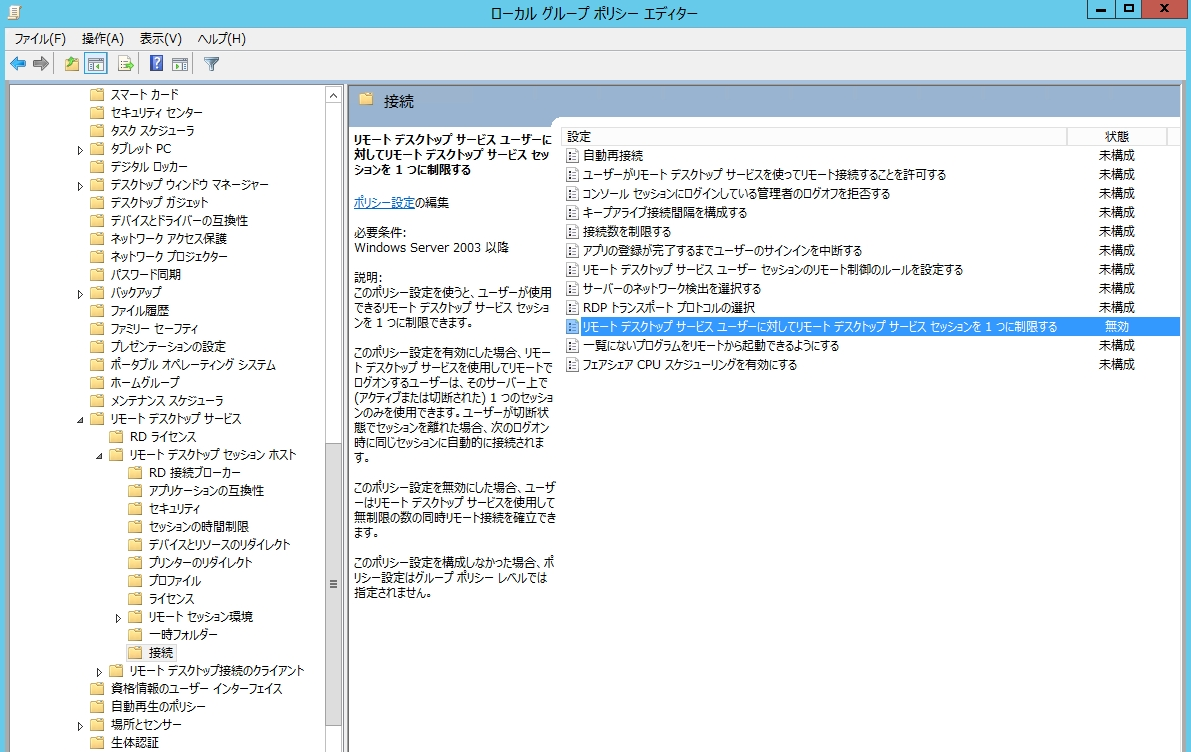Screen dimensions: 1191x752
Task: Click the Forward arrow toolbar icon
Action: [x=41, y=65]
